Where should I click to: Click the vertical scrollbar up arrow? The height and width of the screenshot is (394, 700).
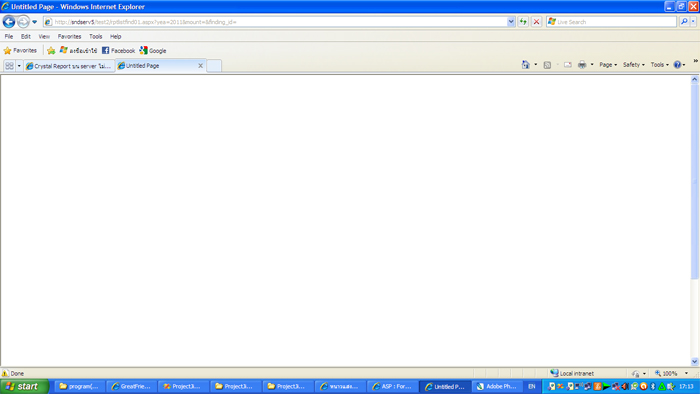point(695,79)
